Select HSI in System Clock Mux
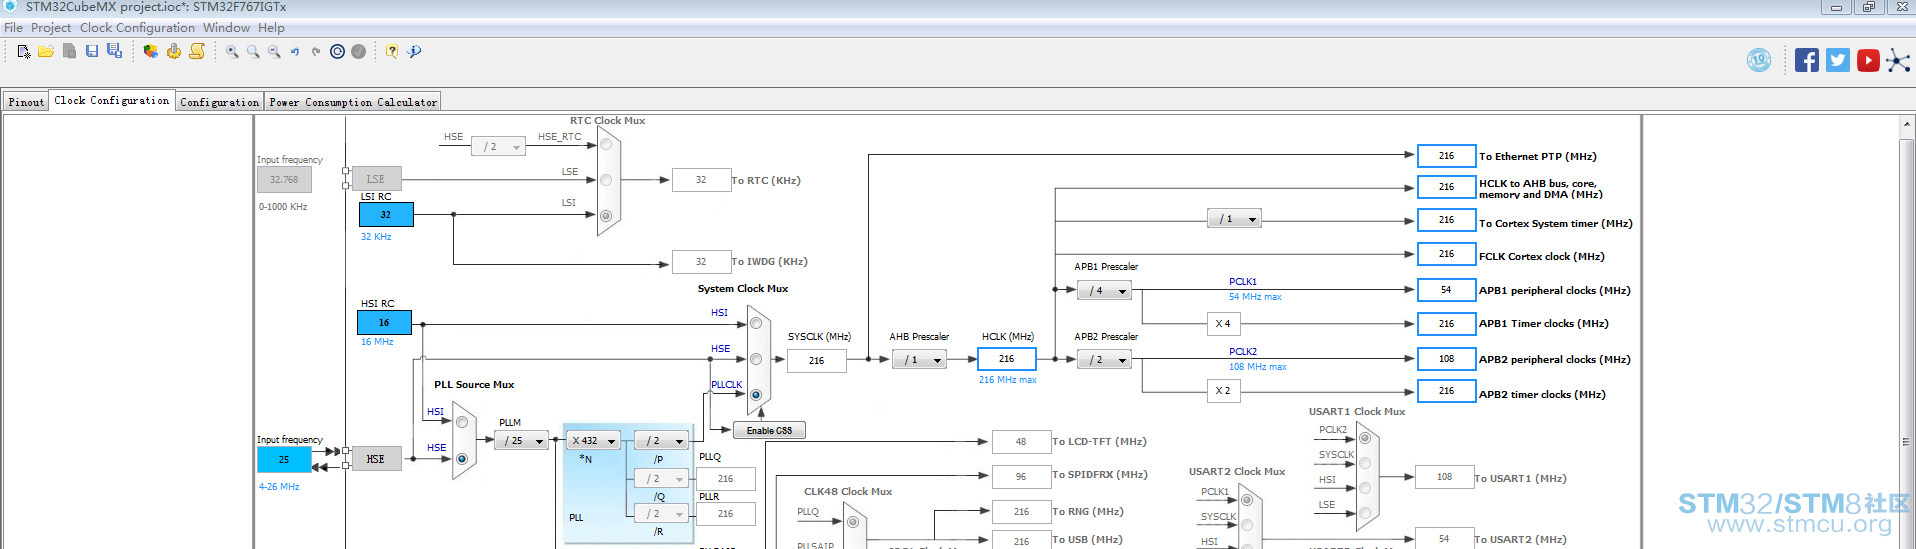The width and height of the screenshot is (1916, 549). pyautogui.click(x=756, y=323)
